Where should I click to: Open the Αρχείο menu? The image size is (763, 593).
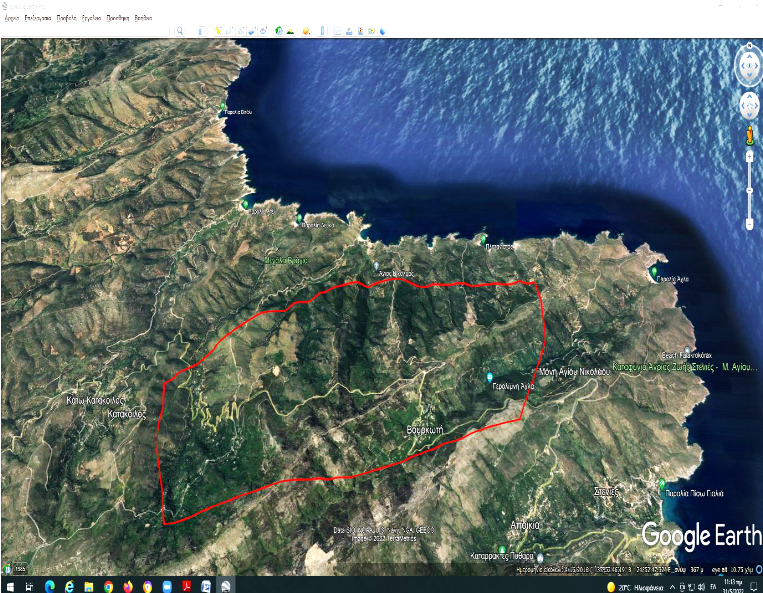pyautogui.click(x=12, y=18)
